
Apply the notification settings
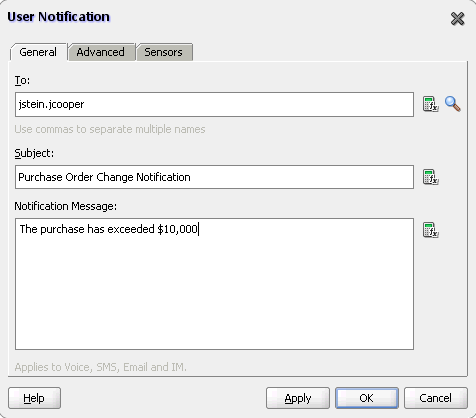coord(298,398)
